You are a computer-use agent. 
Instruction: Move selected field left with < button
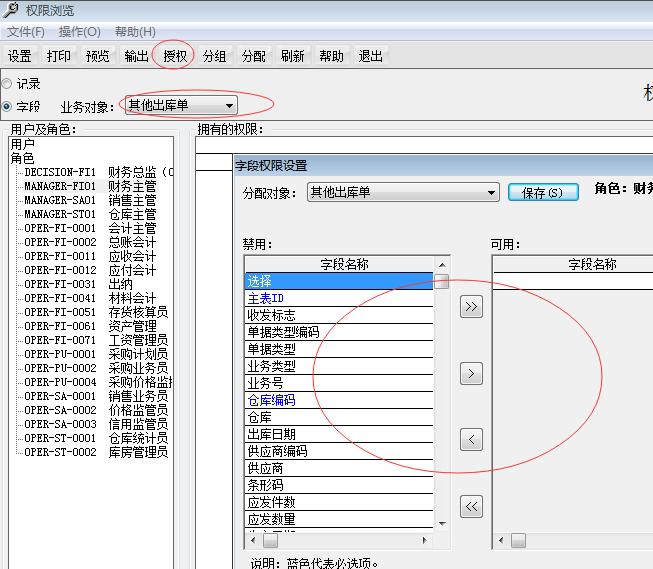coord(471,439)
